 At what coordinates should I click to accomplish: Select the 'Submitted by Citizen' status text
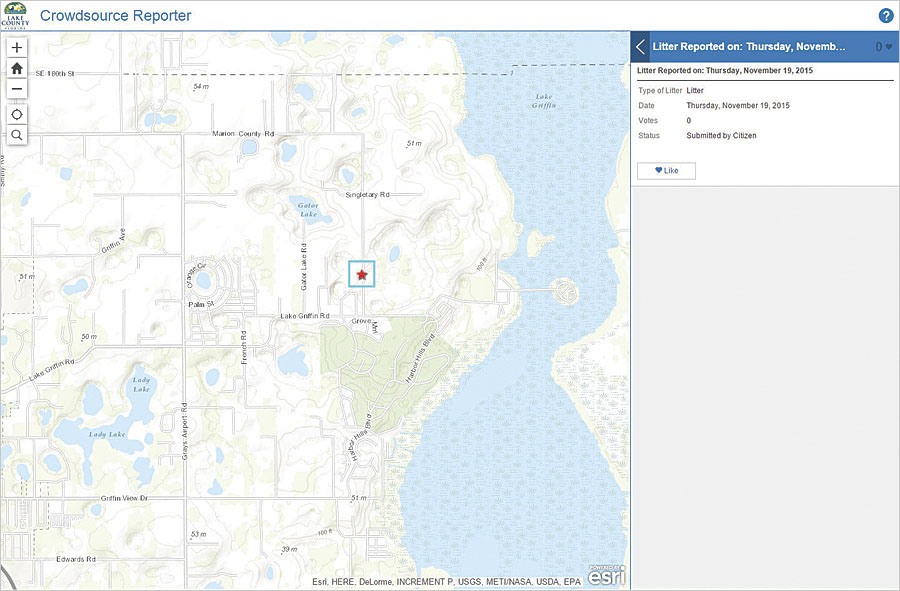tap(721, 135)
